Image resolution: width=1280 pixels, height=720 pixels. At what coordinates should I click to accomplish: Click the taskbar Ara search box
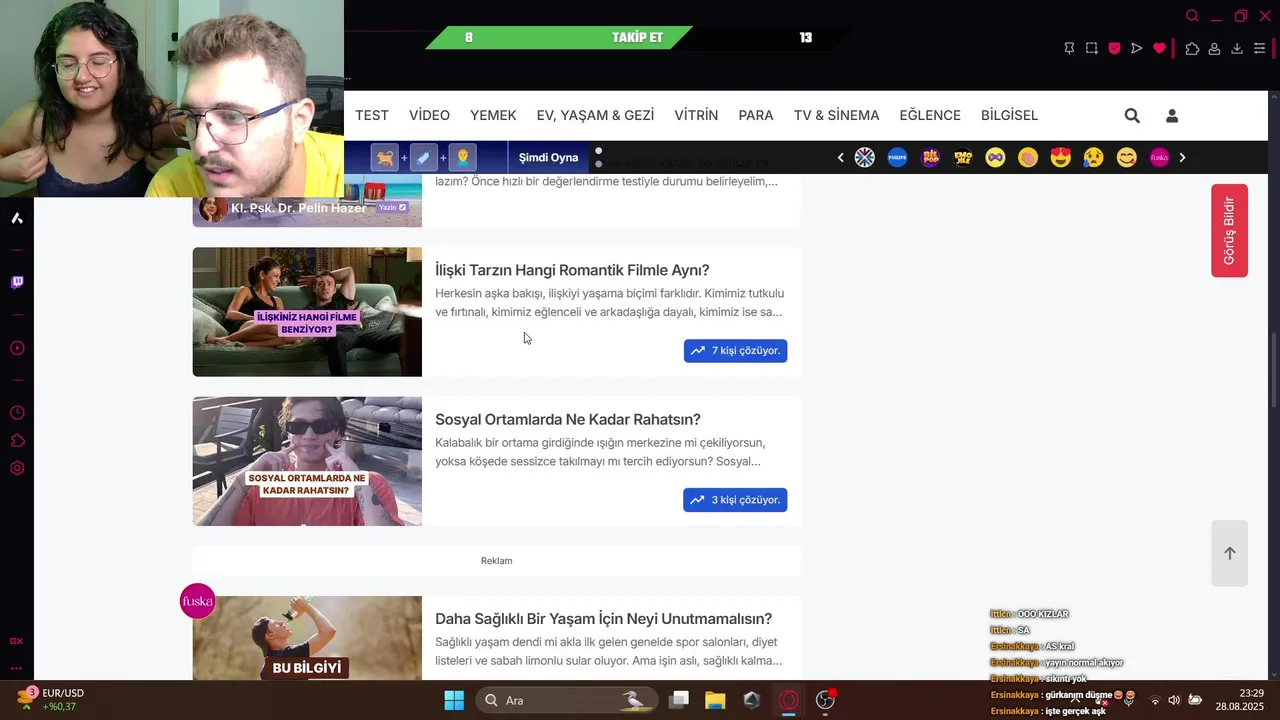pos(566,700)
